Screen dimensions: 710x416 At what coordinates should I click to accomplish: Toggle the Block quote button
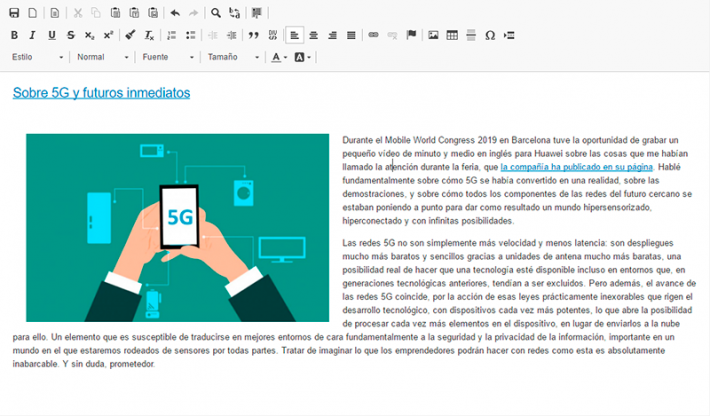pyautogui.click(x=253, y=35)
